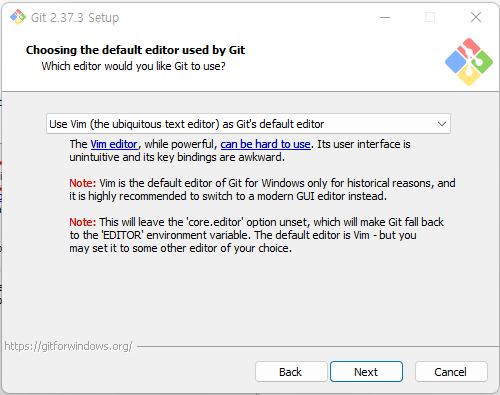This screenshot has height=395, width=500.
Task: Click the Back button
Action: [291, 372]
